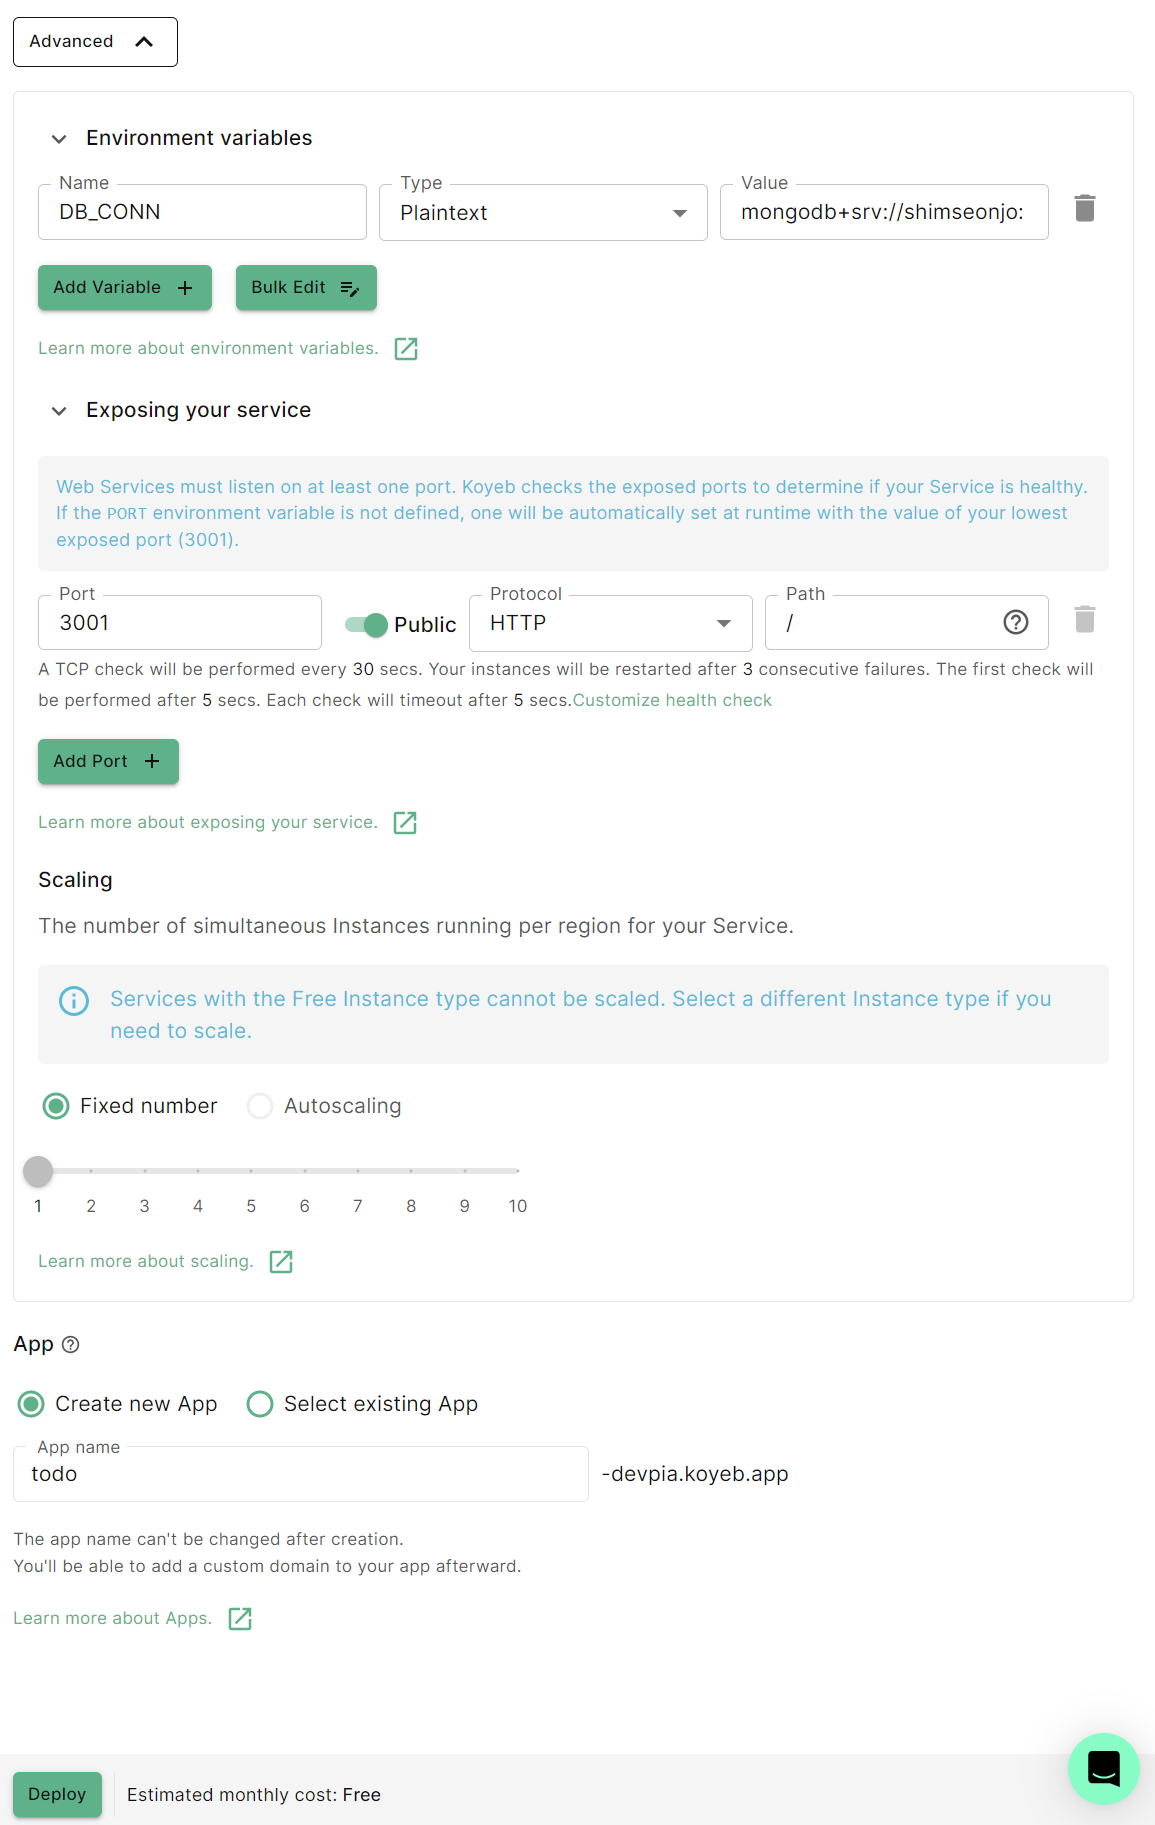Click the trash icon for port 3001

[x=1084, y=620]
